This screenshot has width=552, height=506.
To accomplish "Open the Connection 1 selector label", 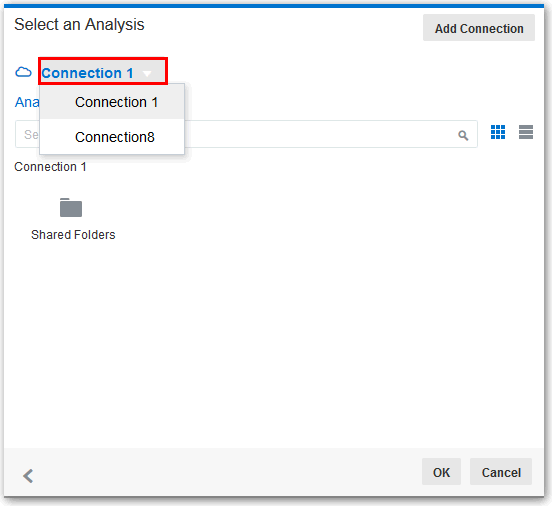I will click(87, 73).
